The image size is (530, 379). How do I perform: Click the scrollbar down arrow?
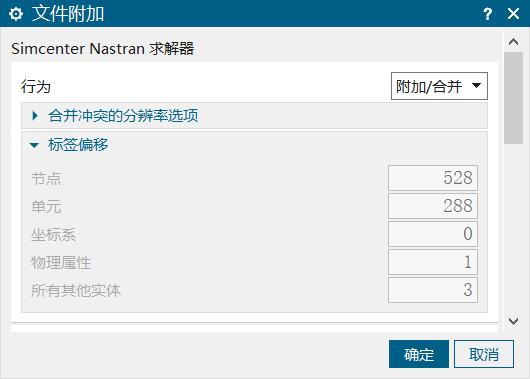click(513, 321)
